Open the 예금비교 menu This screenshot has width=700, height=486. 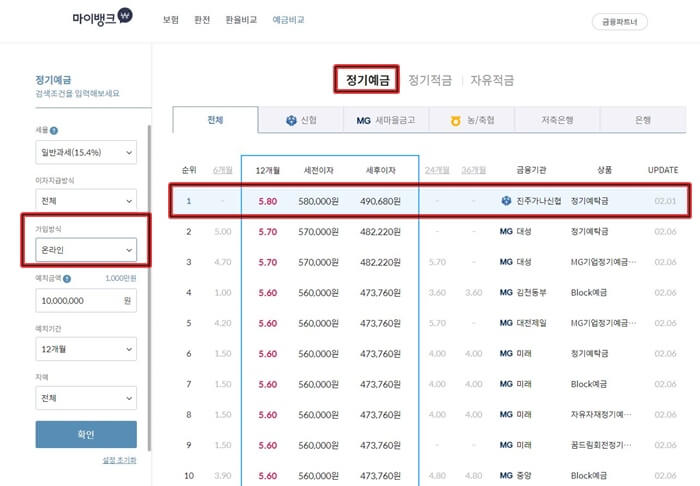[288, 20]
